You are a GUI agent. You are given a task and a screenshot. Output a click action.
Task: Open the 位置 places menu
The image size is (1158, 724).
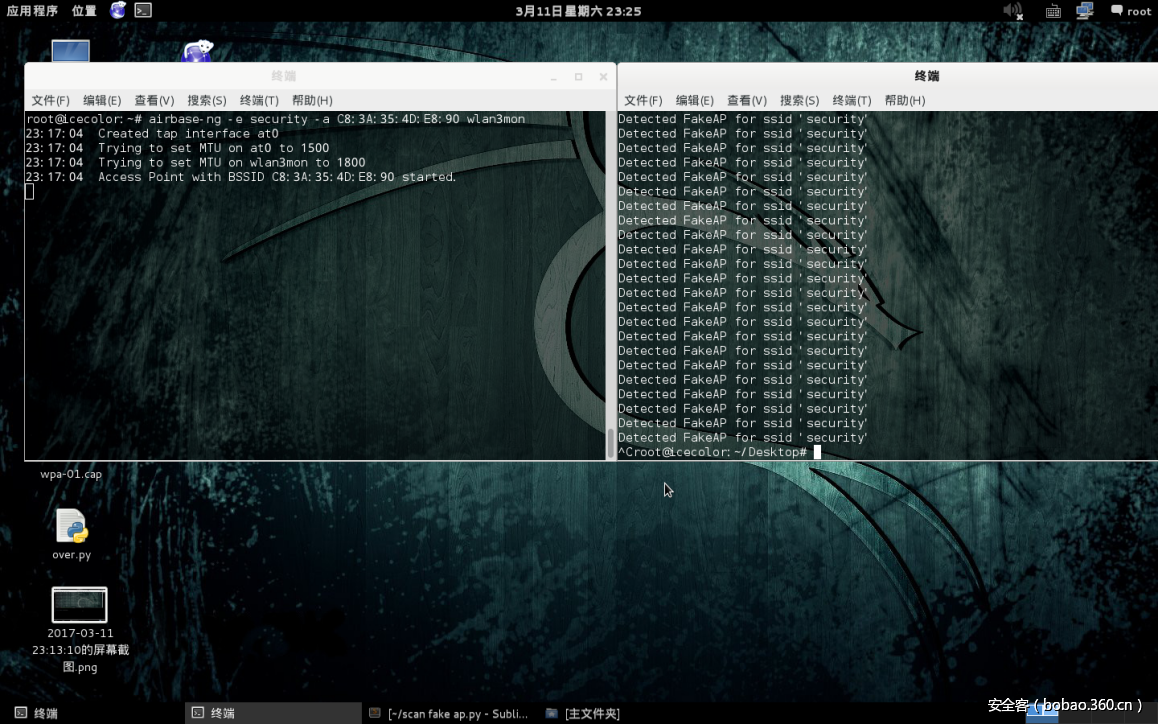[84, 11]
